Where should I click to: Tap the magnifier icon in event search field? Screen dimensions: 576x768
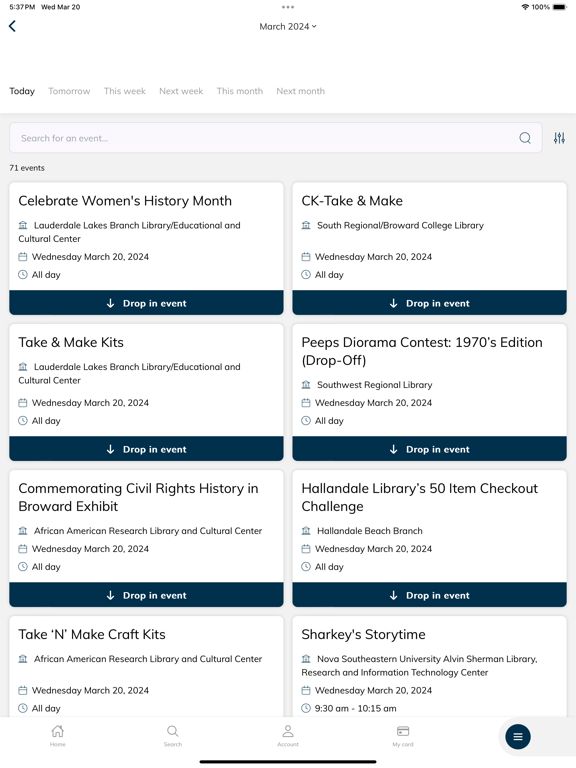point(525,138)
